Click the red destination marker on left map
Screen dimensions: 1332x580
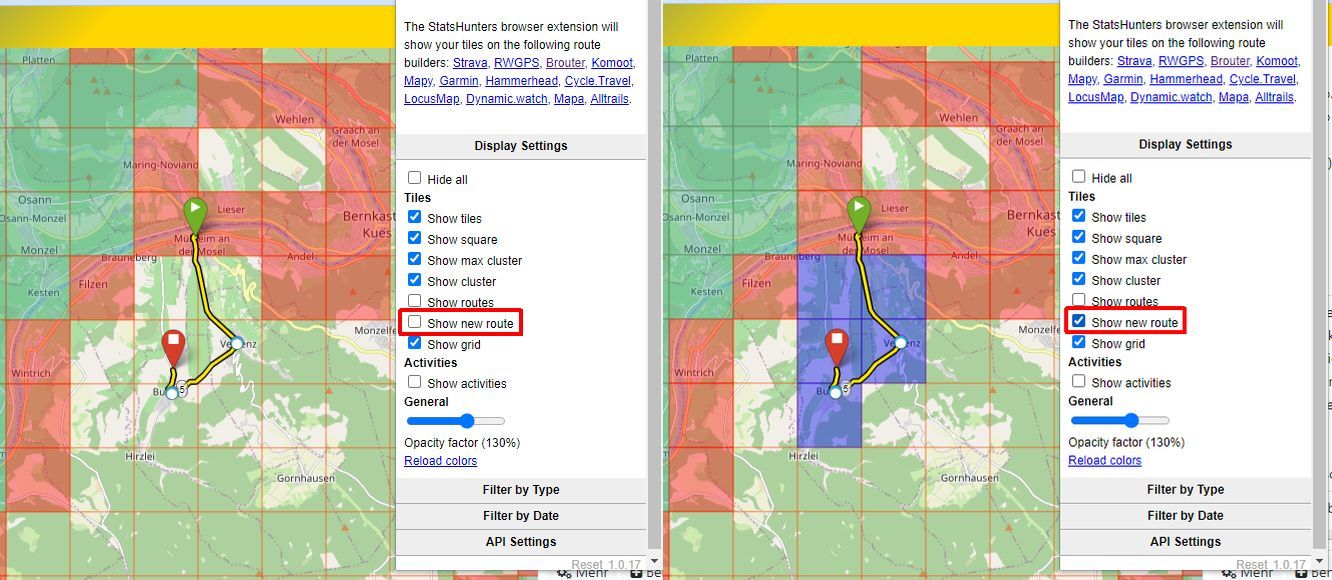(x=174, y=346)
